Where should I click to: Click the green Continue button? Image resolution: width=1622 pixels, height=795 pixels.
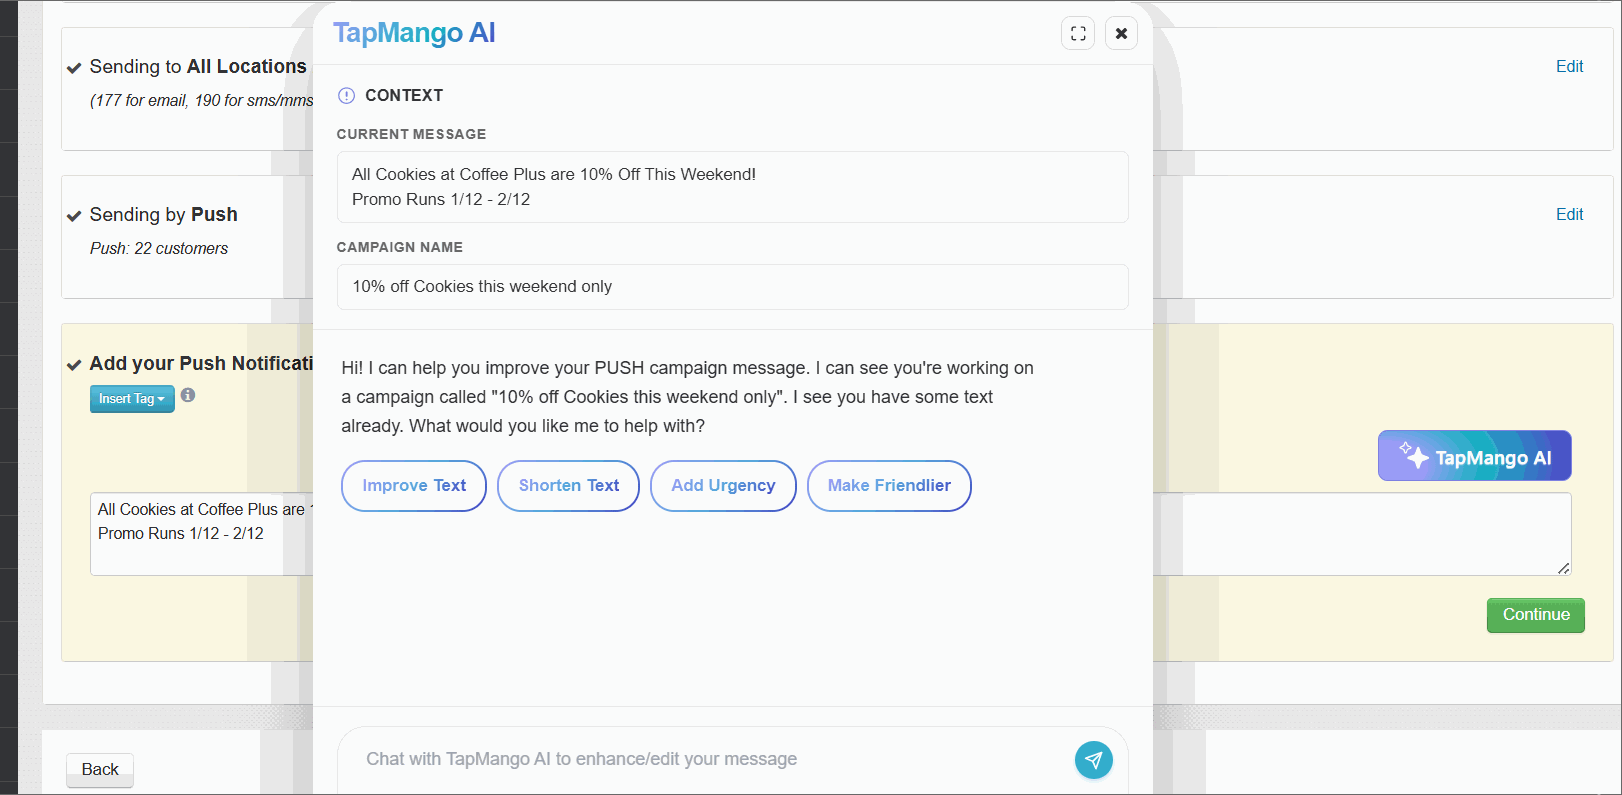click(1536, 615)
